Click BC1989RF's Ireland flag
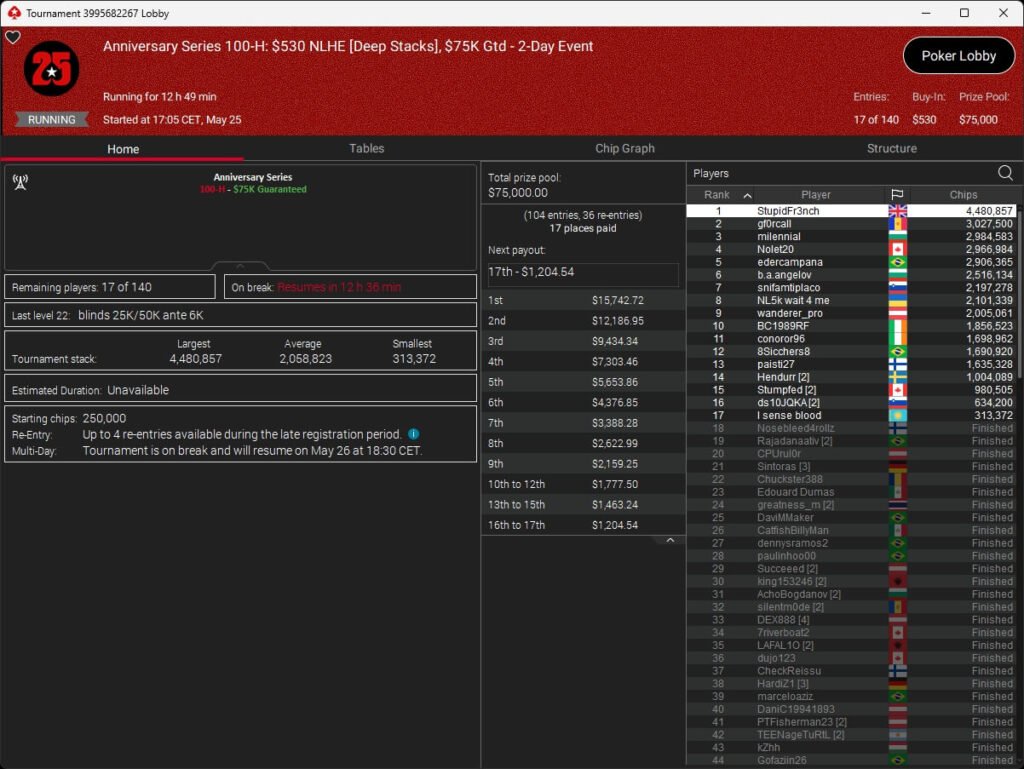Image resolution: width=1024 pixels, height=769 pixels. (x=897, y=326)
